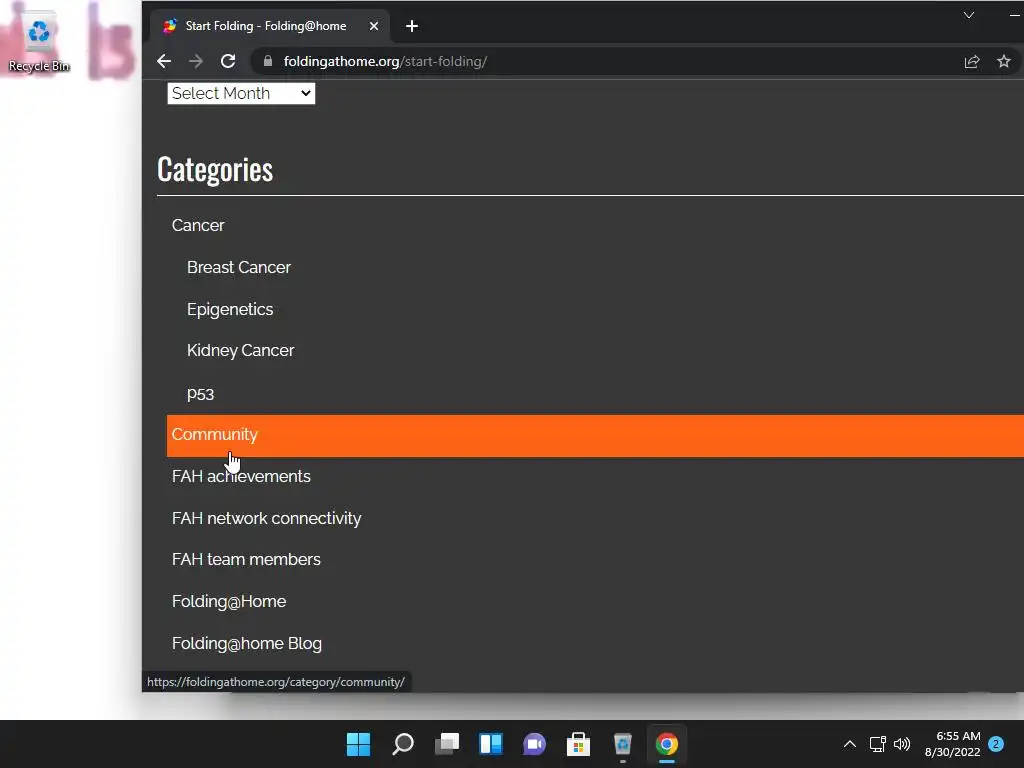Viewport: 1024px width, 768px height.
Task: Open the Windows Start menu
Action: (358, 744)
